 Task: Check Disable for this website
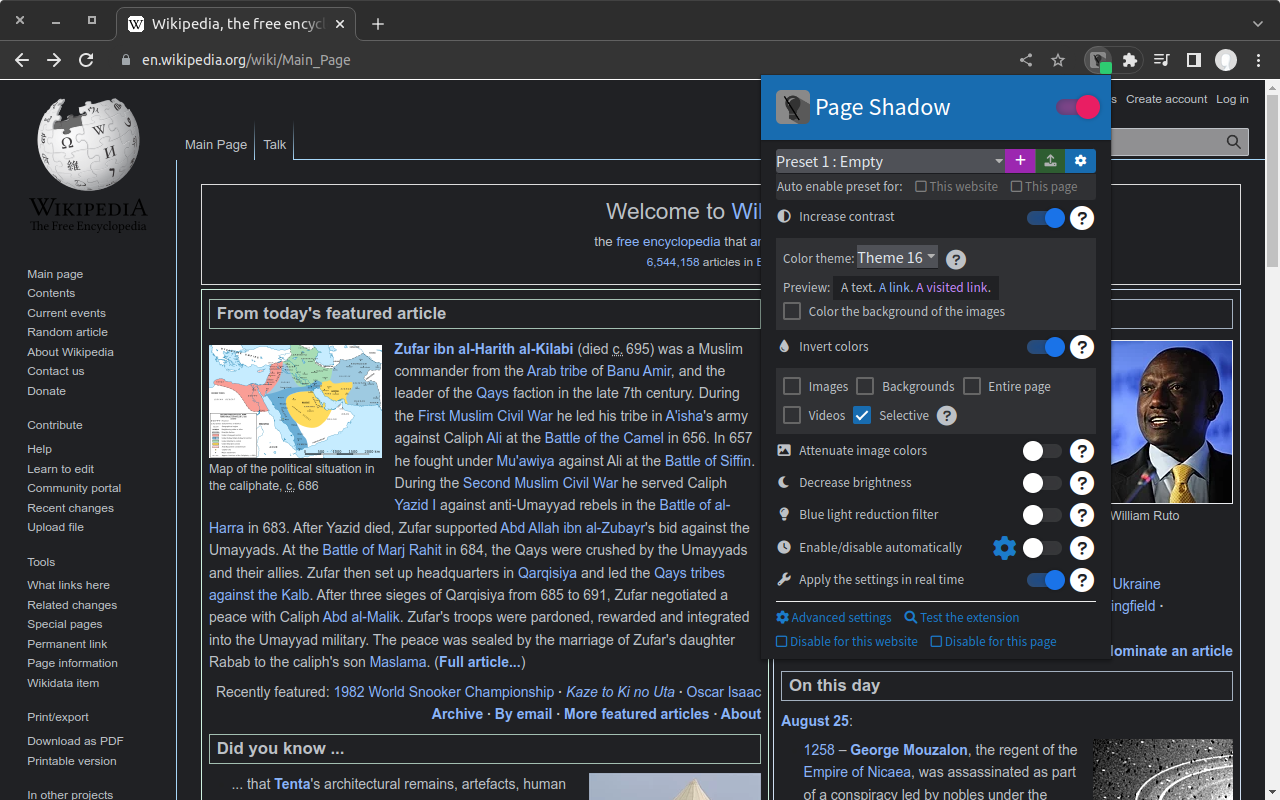(x=782, y=642)
